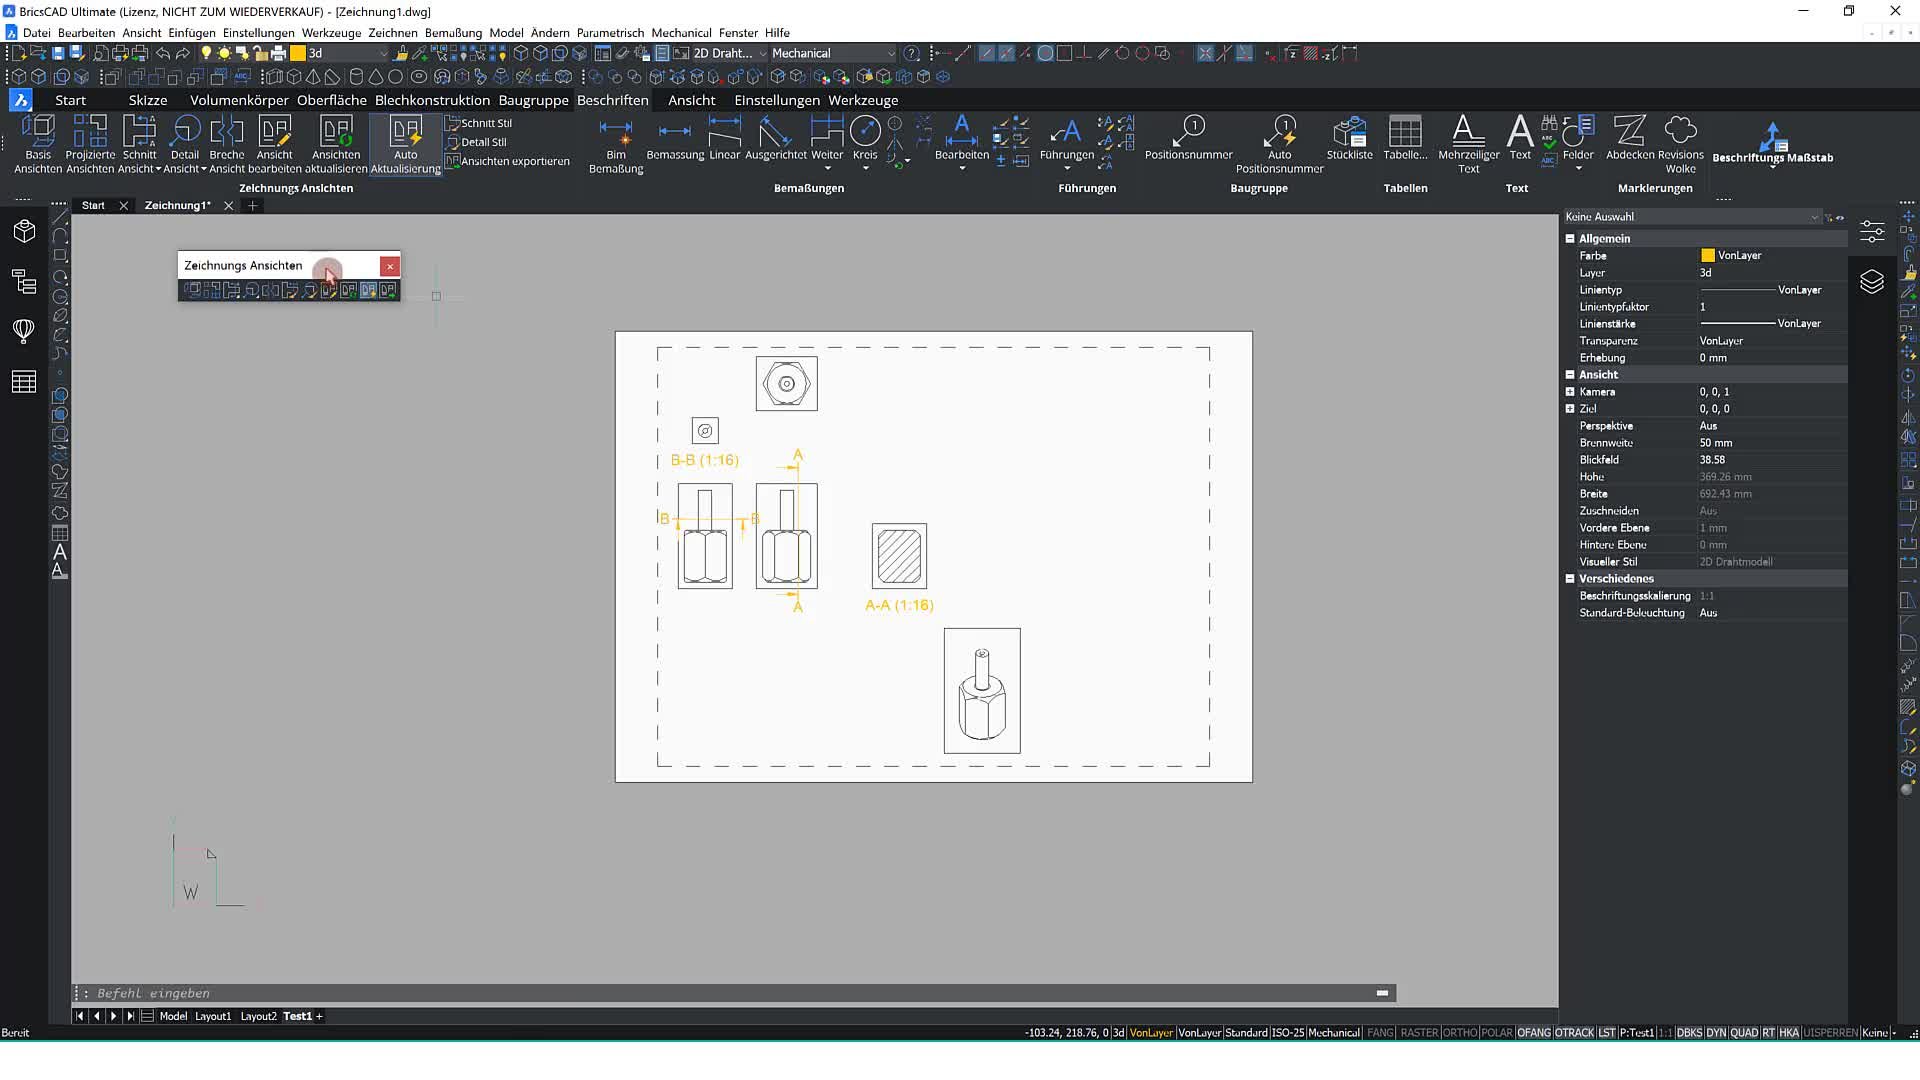Click the Abdecken wipeout tool
The width and height of the screenshot is (1920, 1080).
[1630, 138]
